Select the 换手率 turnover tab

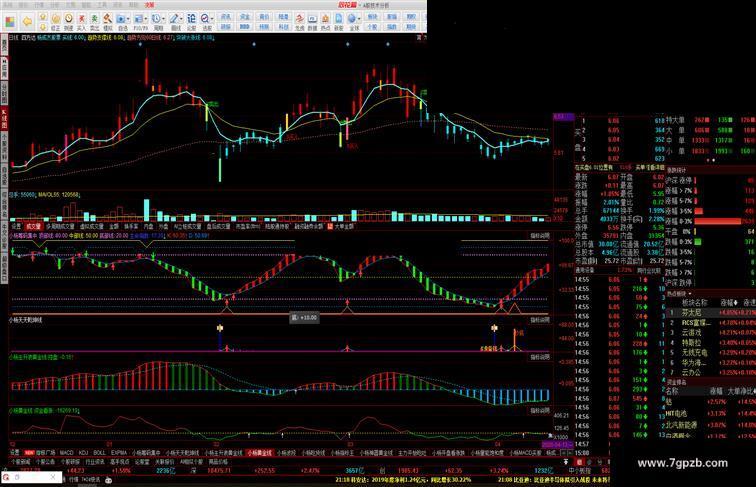tap(131, 226)
